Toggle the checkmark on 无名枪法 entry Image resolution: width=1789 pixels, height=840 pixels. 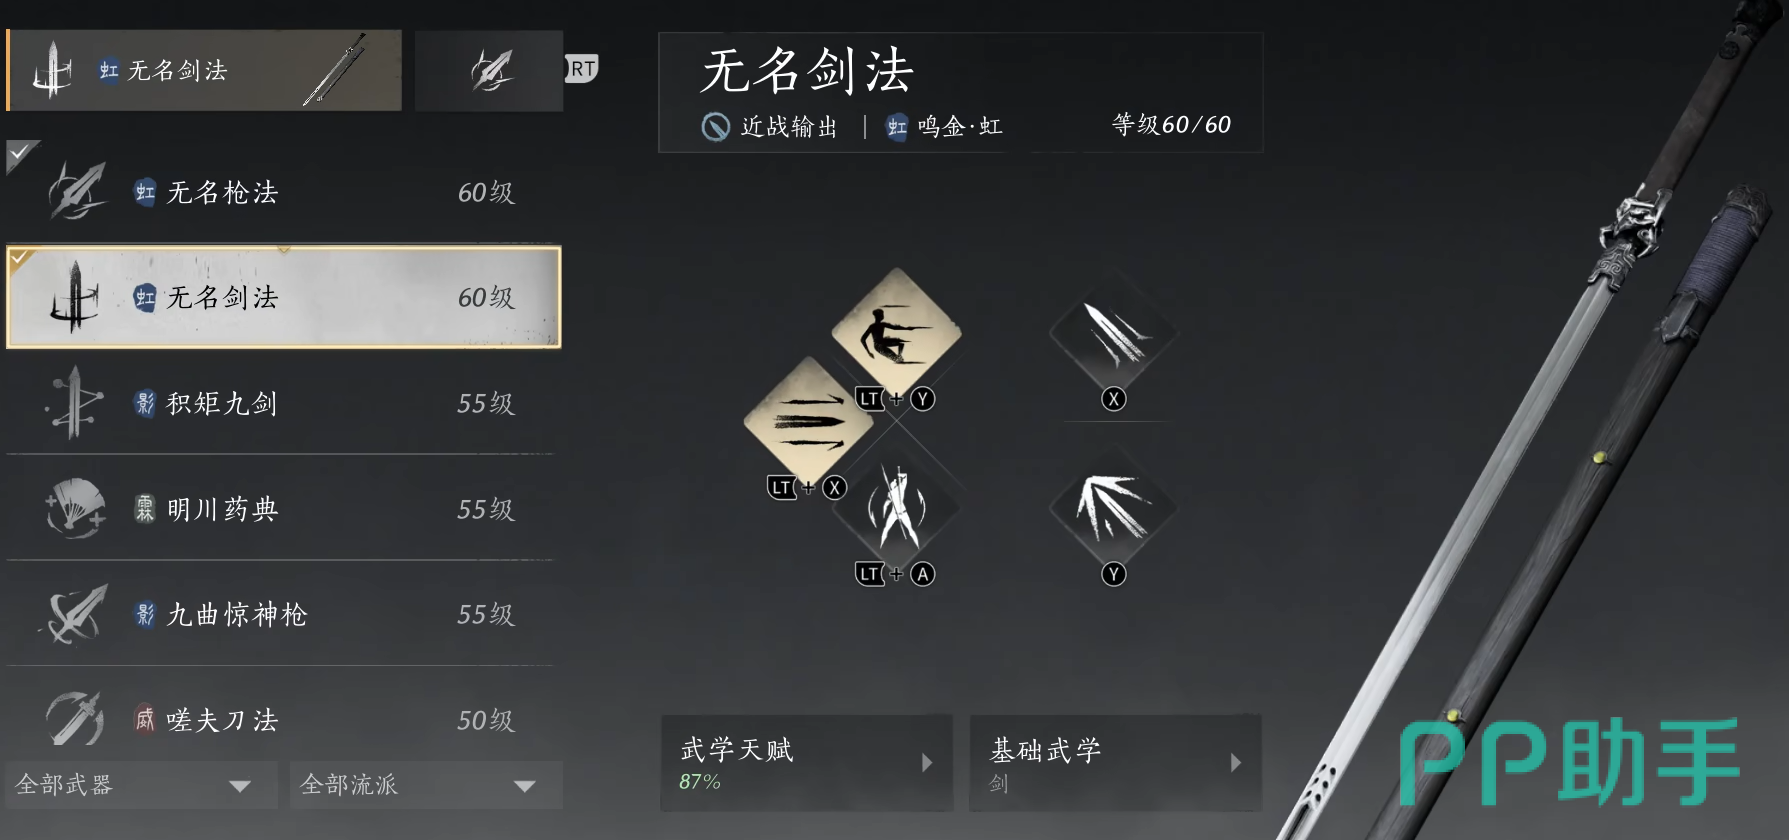[21, 154]
